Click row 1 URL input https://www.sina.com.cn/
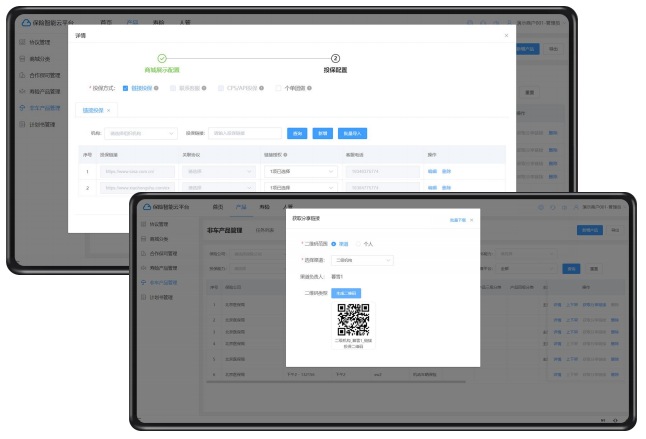646x439 pixels. [x=137, y=171]
